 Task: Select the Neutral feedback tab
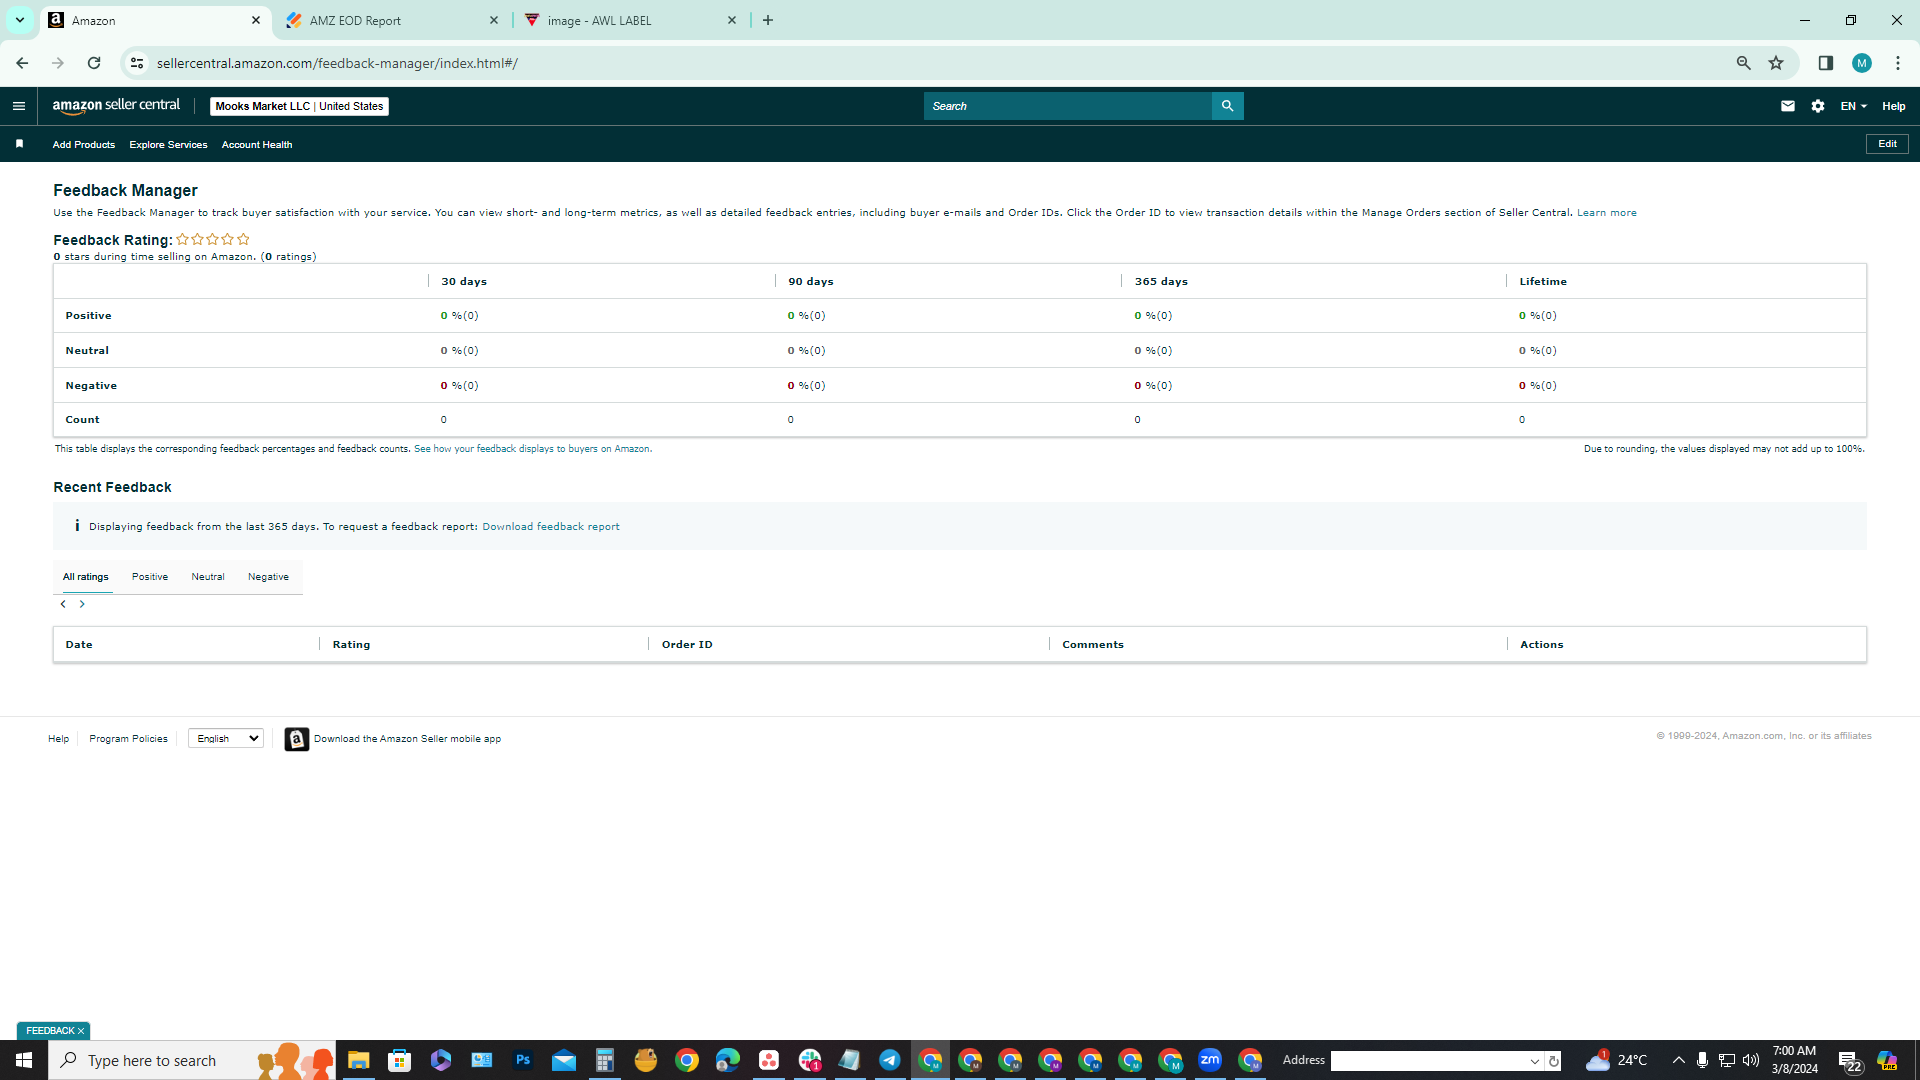pyautogui.click(x=208, y=577)
